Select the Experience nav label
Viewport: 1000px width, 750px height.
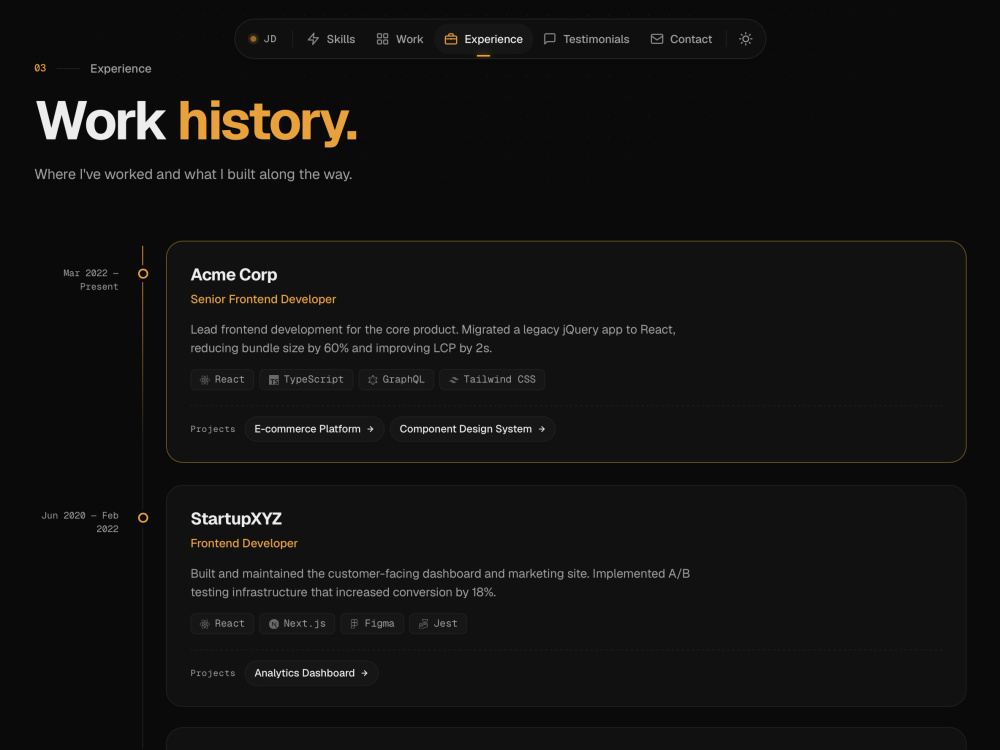(494, 39)
